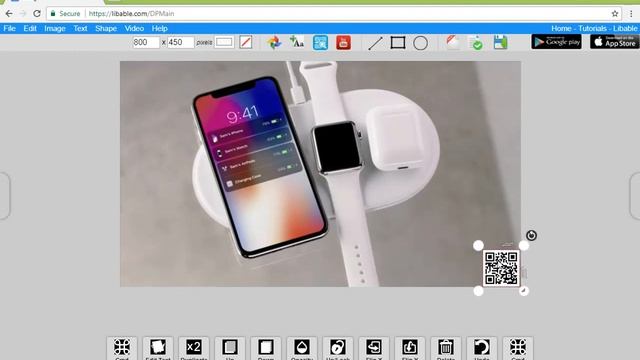Image resolution: width=640 pixels, height=360 pixels.
Task: Click the rotate handle above the QR code
Action: point(531,236)
